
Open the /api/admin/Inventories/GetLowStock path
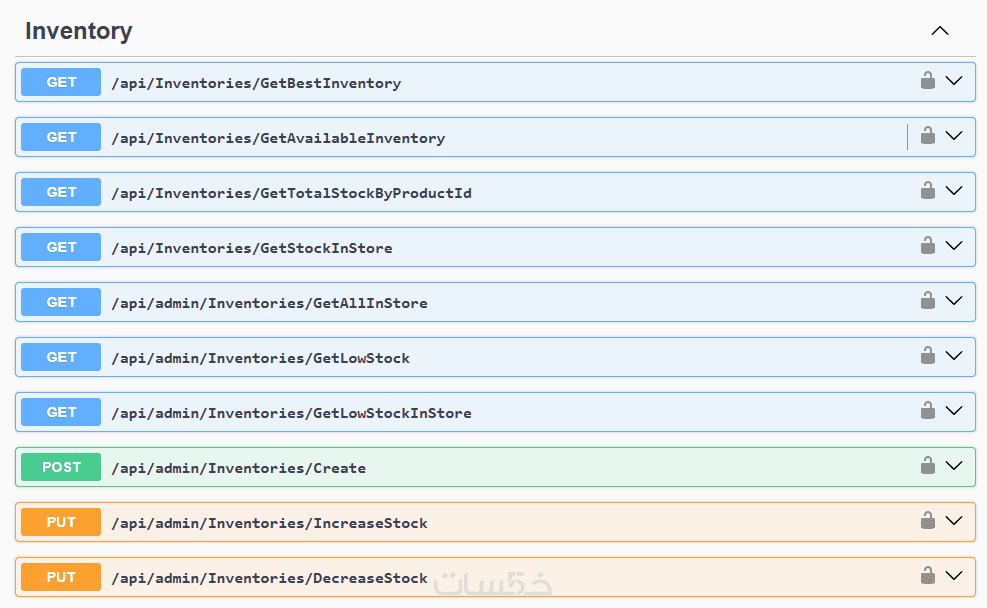pos(260,358)
